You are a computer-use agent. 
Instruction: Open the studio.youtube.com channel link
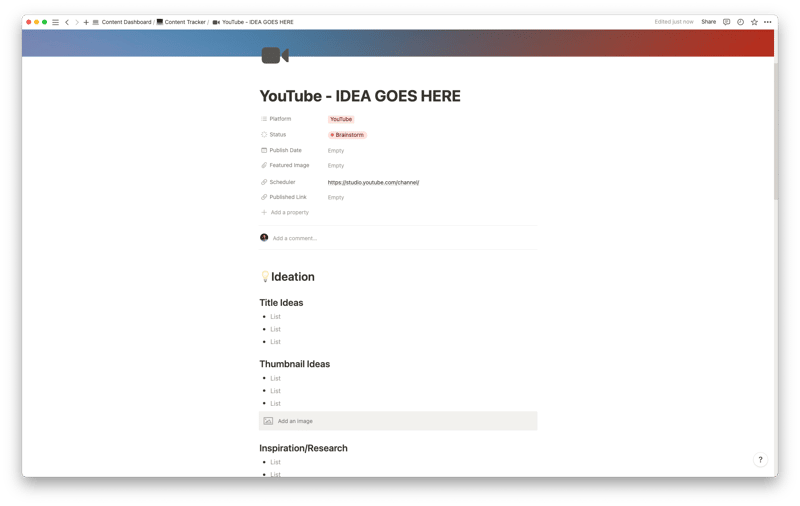click(x=373, y=182)
